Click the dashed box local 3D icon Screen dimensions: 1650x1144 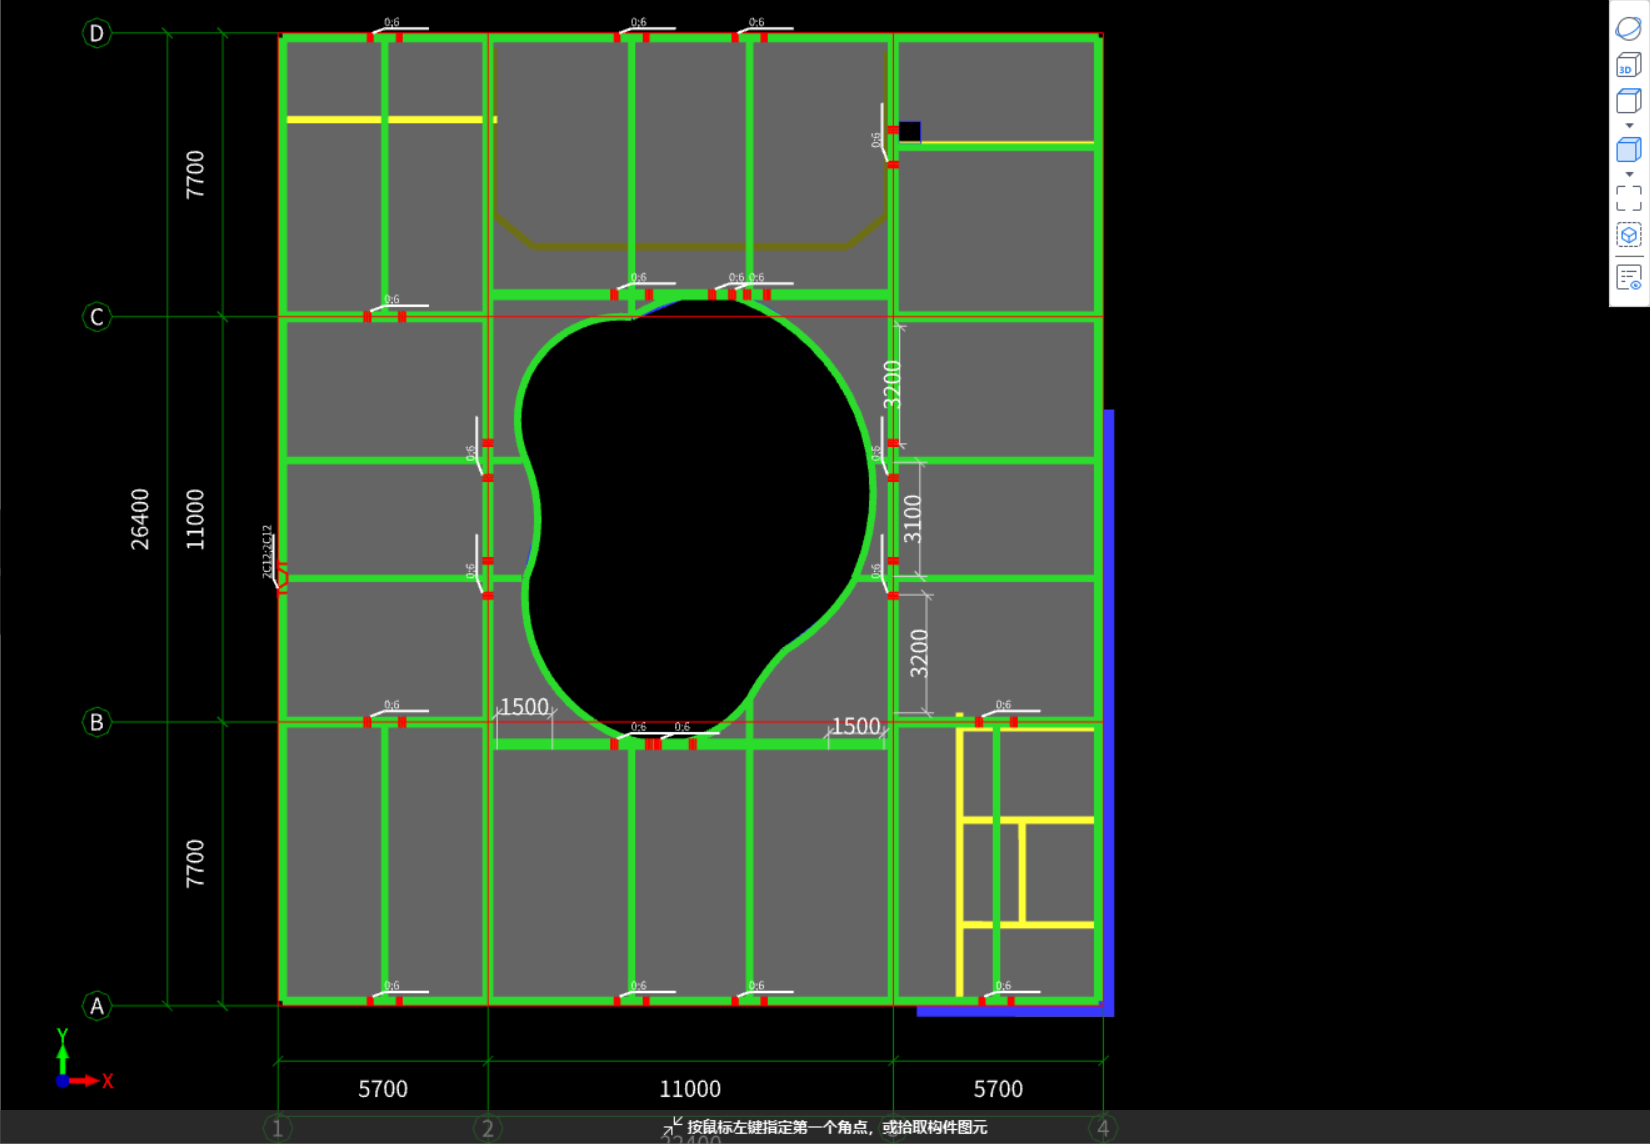pyautogui.click(x=1628, y=236)
